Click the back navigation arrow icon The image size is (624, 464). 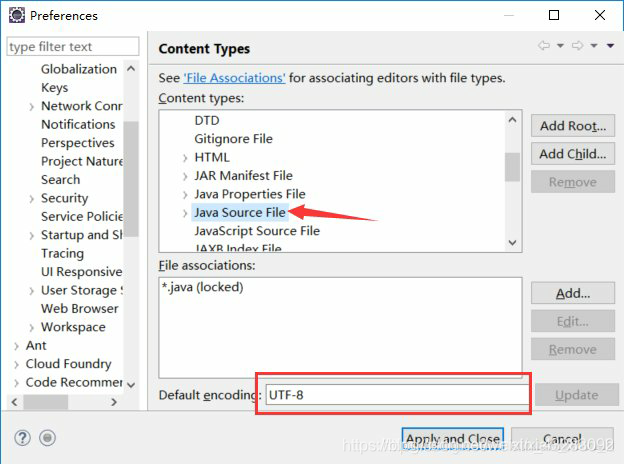[x=544, y=45]
